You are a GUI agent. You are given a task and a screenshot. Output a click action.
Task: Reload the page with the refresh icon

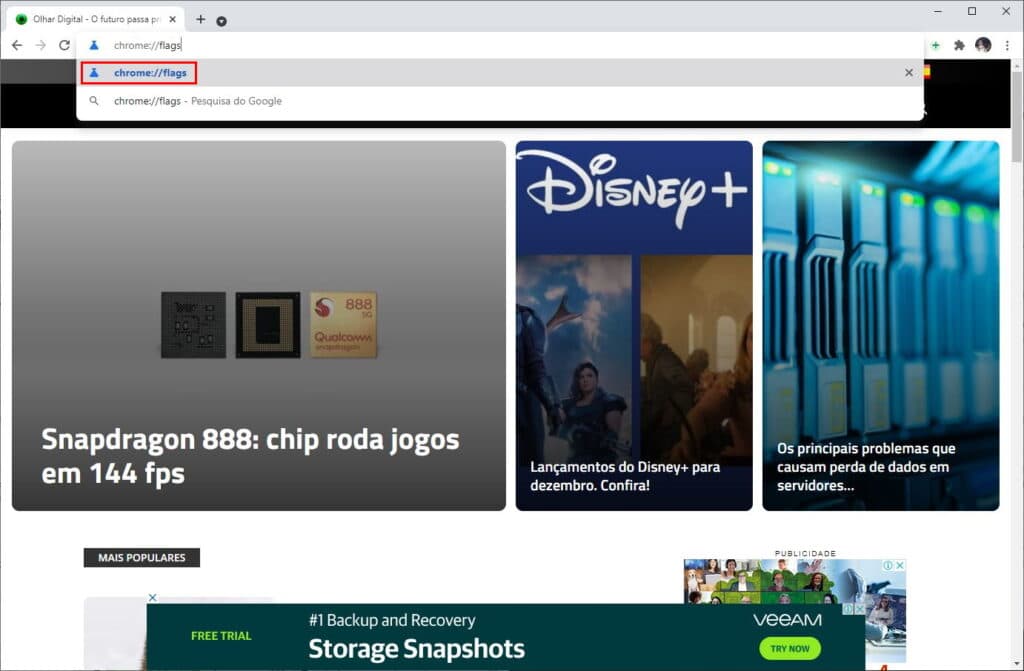[64, 45]
